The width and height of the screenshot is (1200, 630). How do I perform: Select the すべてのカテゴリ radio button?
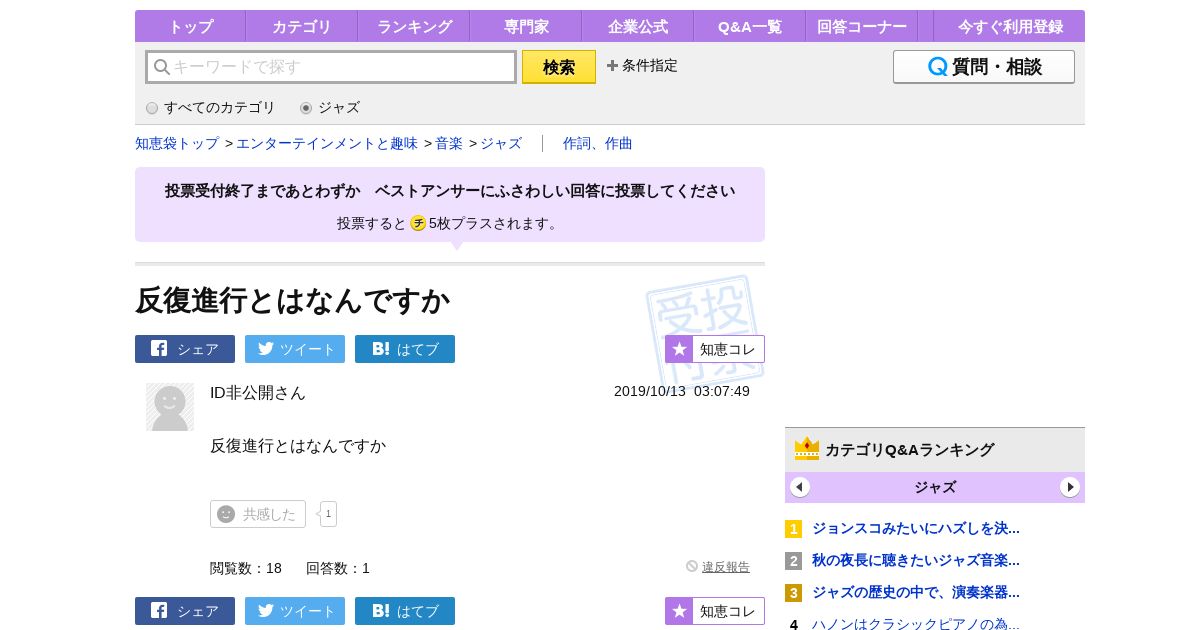tap(152, 108)
